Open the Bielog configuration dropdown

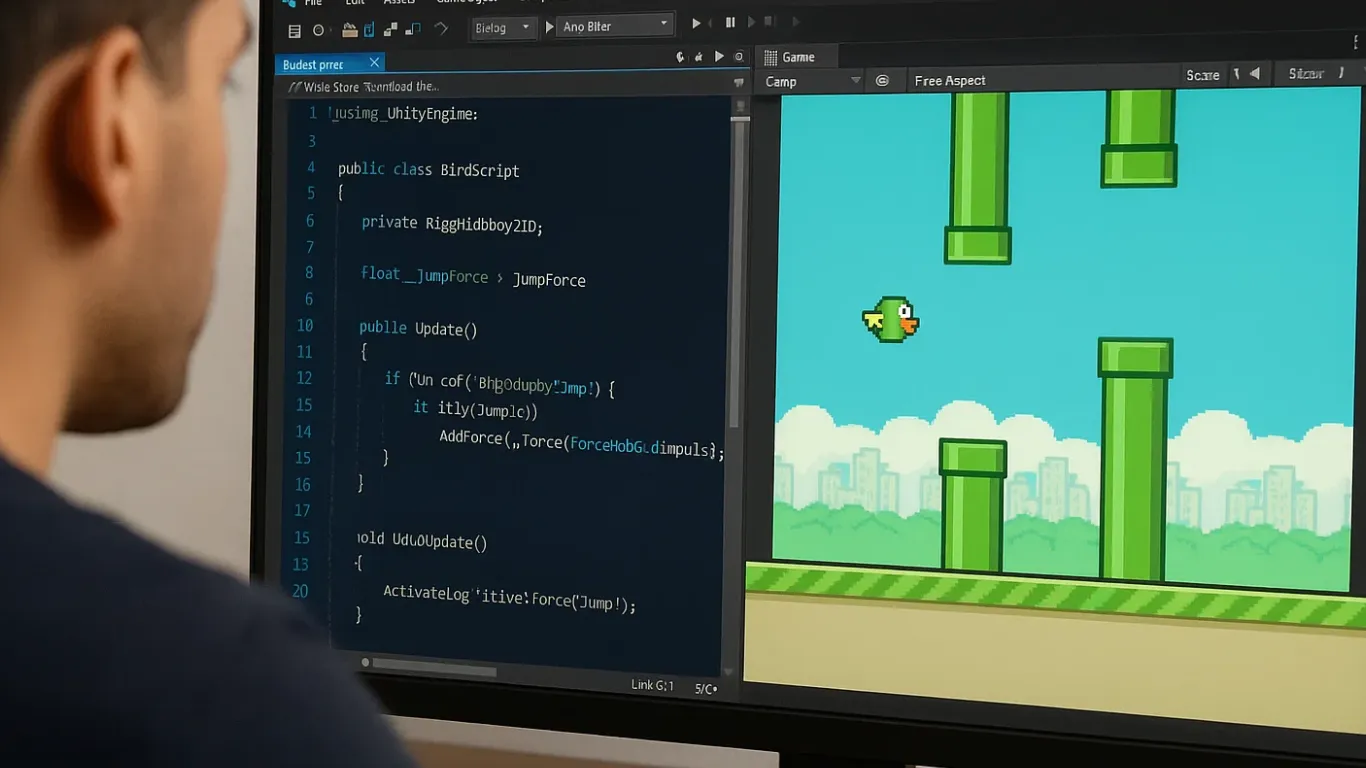[x=503, y=28]
